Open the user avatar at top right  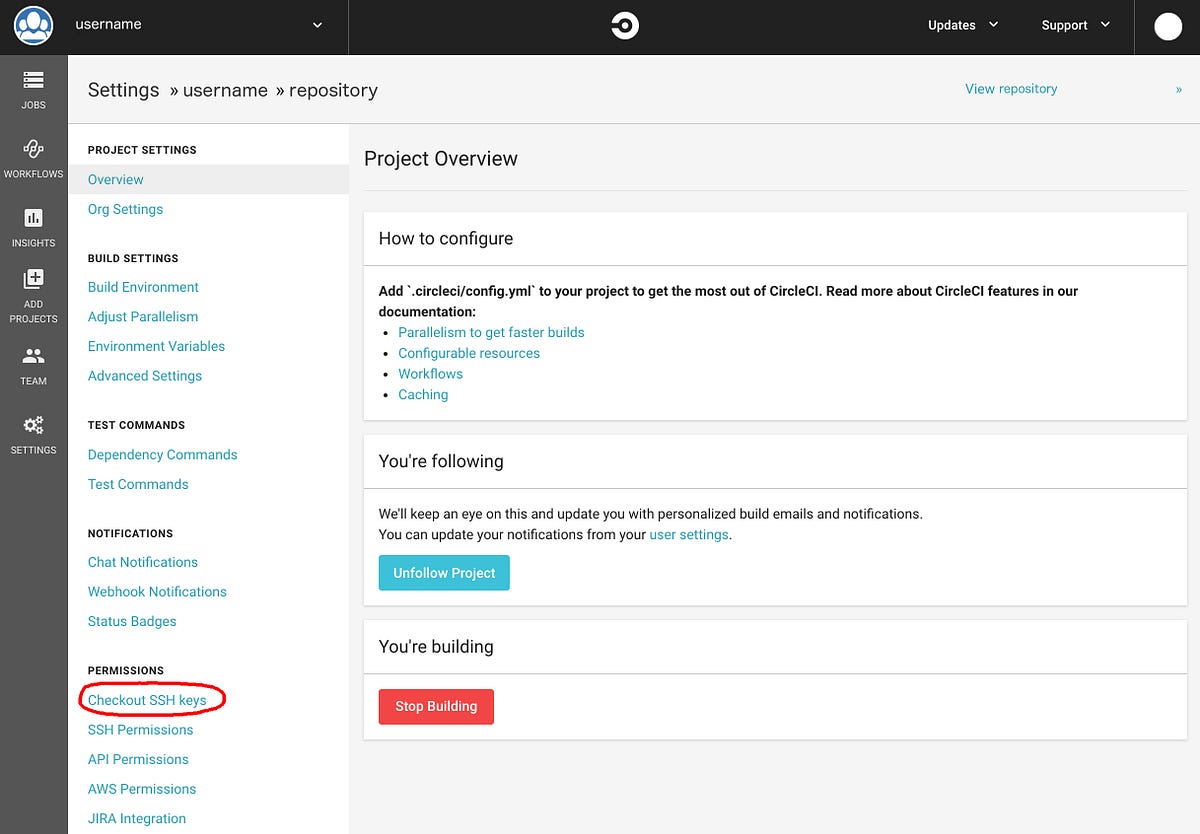pyautogui.click(x=1167, y=26)
